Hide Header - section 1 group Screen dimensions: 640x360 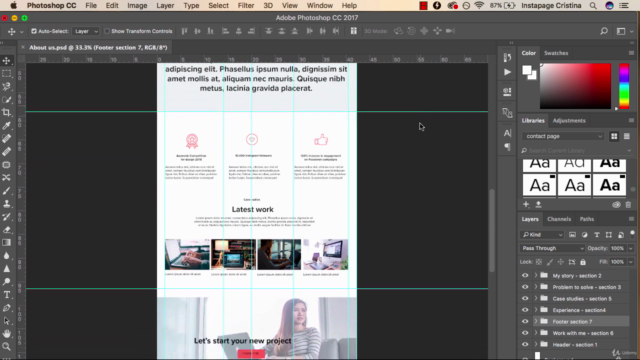click(525, 344)
